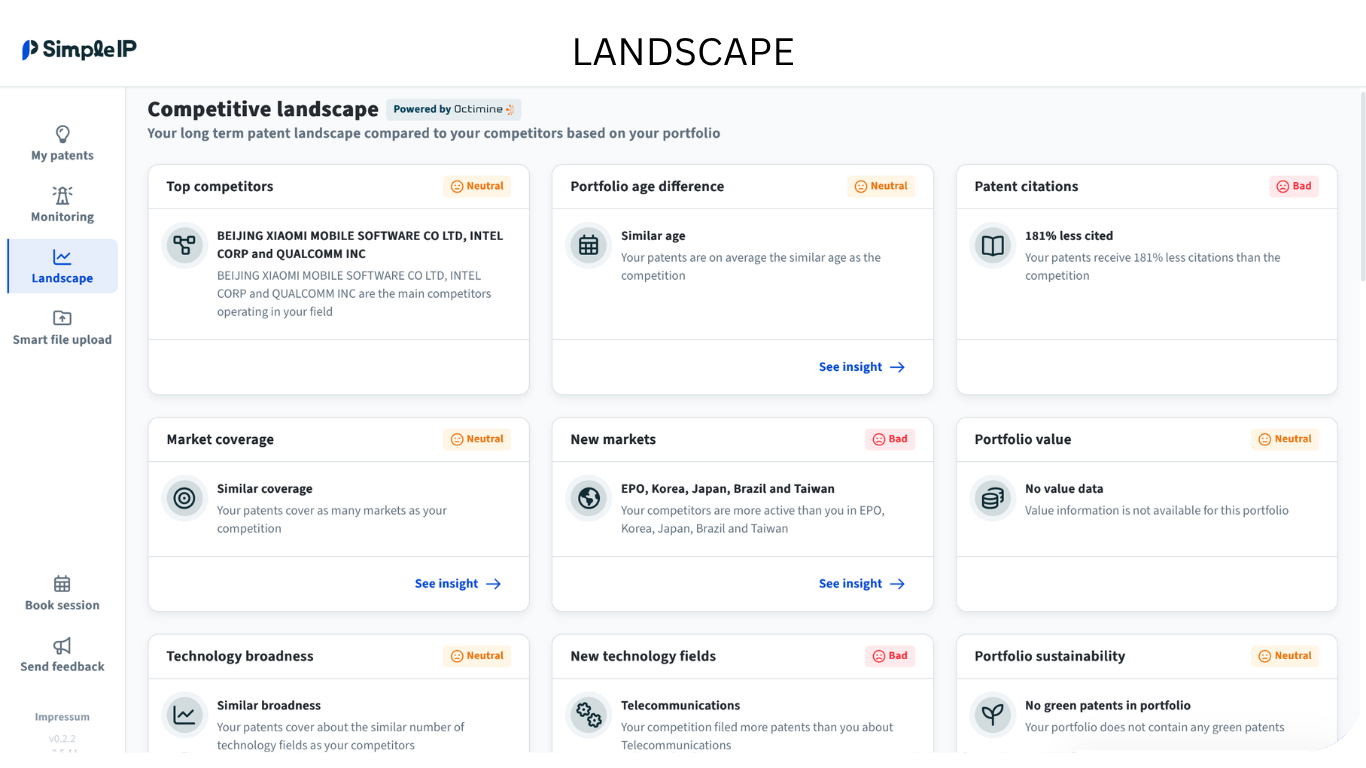The width and height of the screenshot is (1366, 768).
Task: Click the LANDSCAPE page title
Action: tap(683, 52)
